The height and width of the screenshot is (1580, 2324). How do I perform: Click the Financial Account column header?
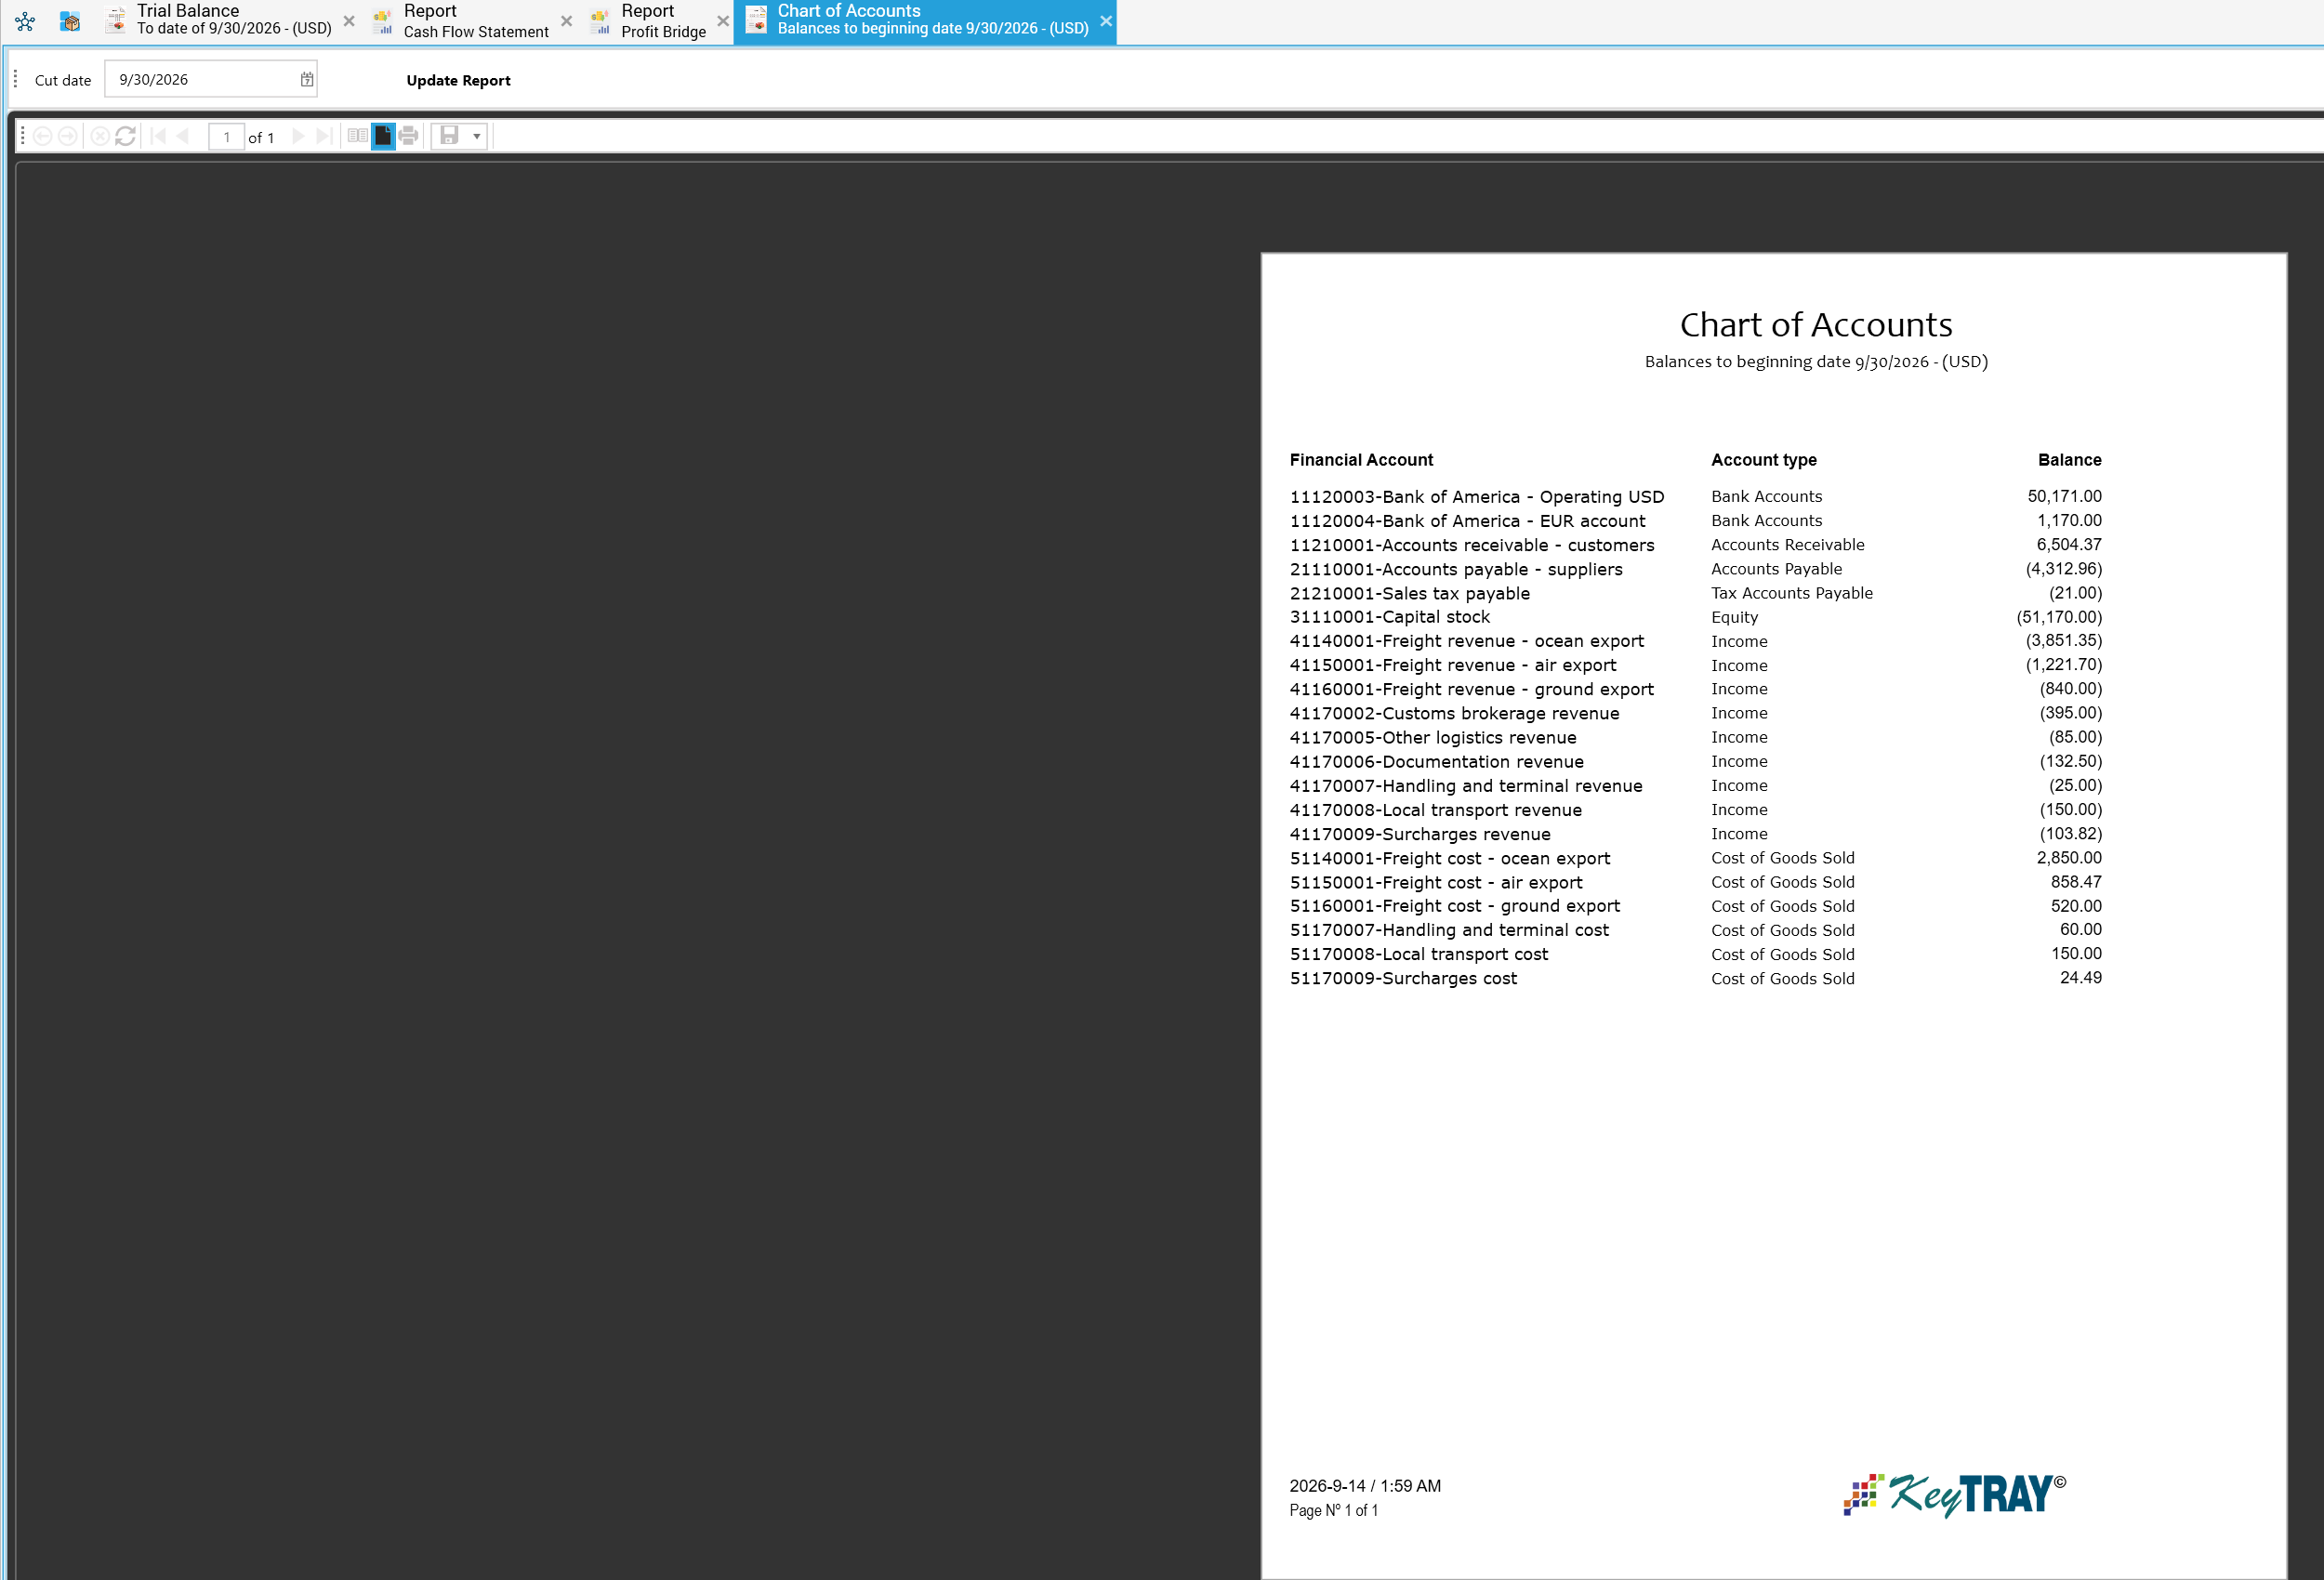coord(1361,460)
